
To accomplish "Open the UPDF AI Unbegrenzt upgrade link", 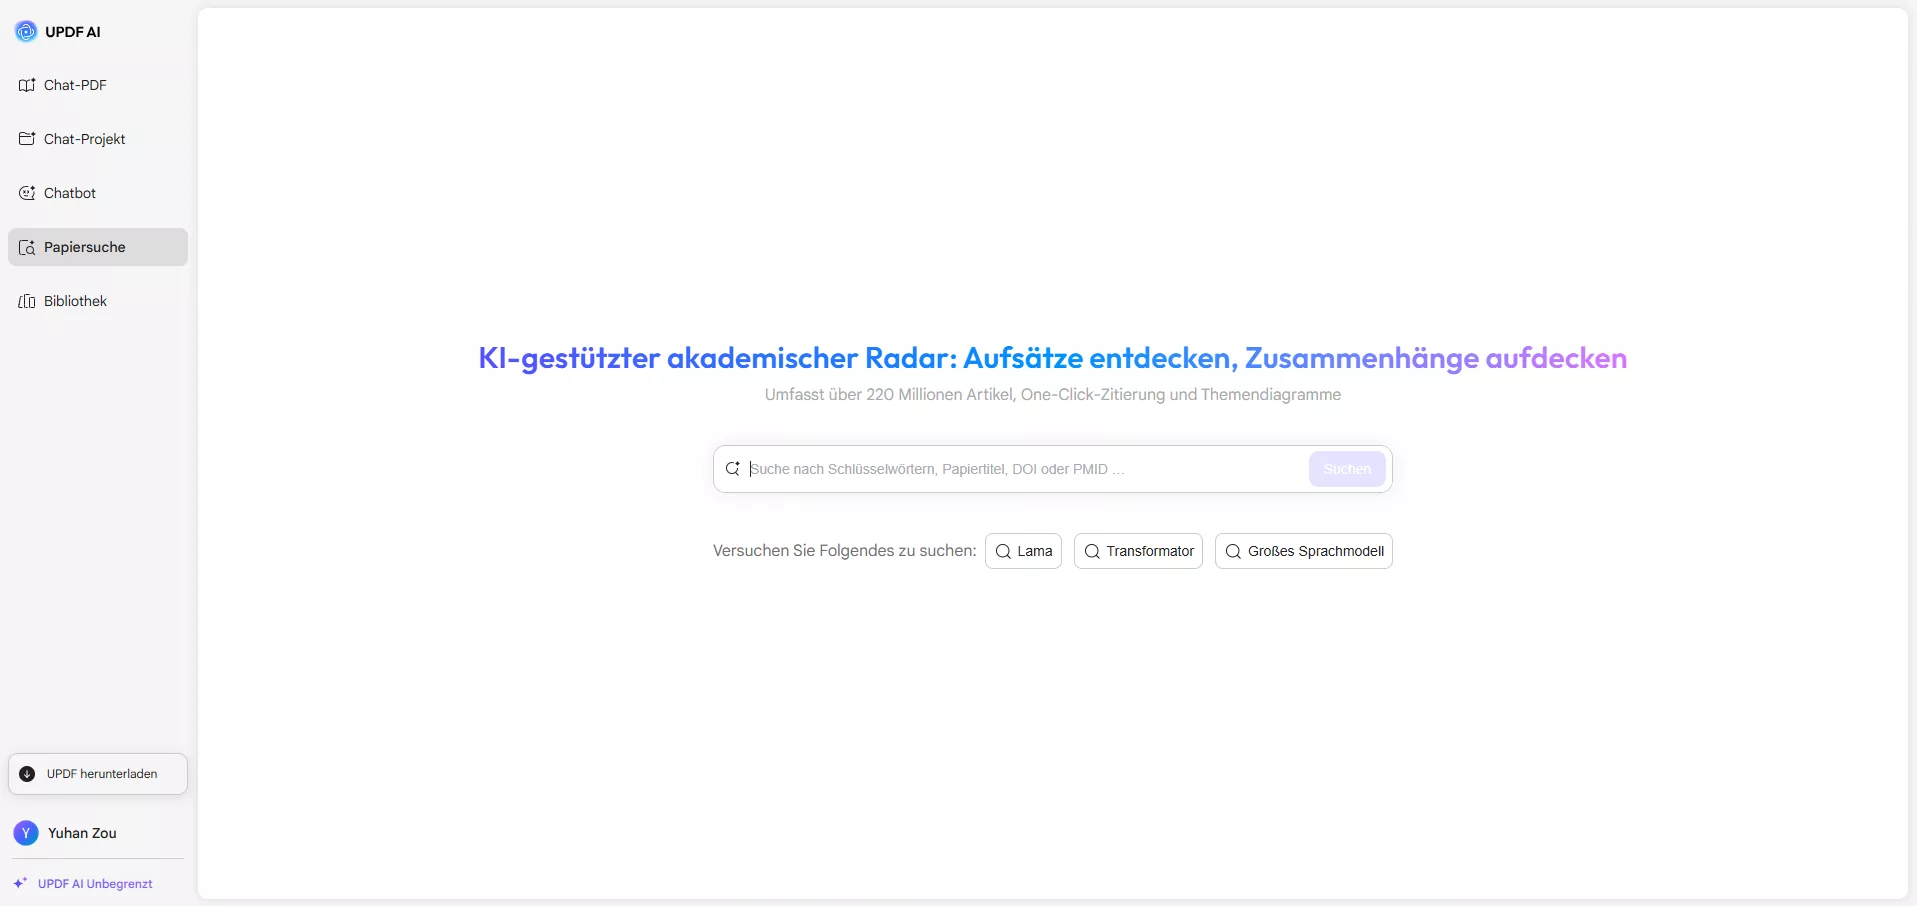I will [95, 884].
